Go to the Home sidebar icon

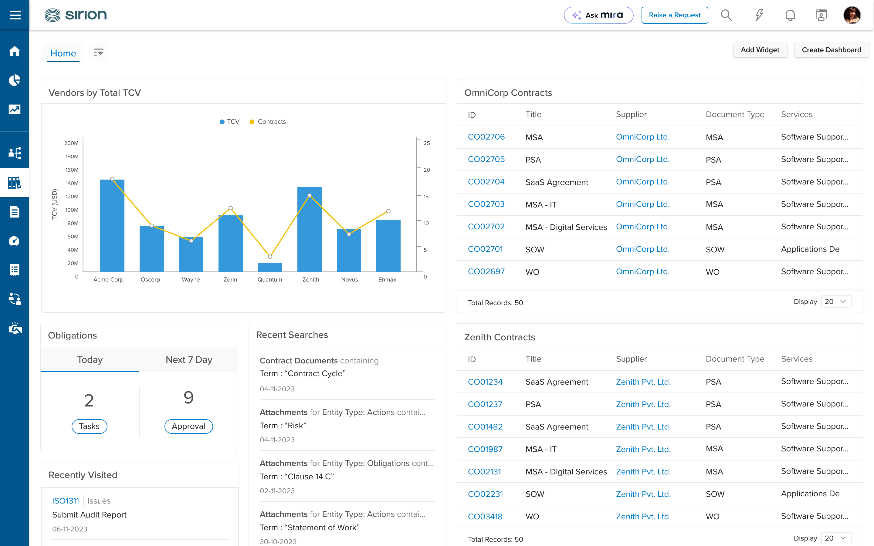pos(14,51)
